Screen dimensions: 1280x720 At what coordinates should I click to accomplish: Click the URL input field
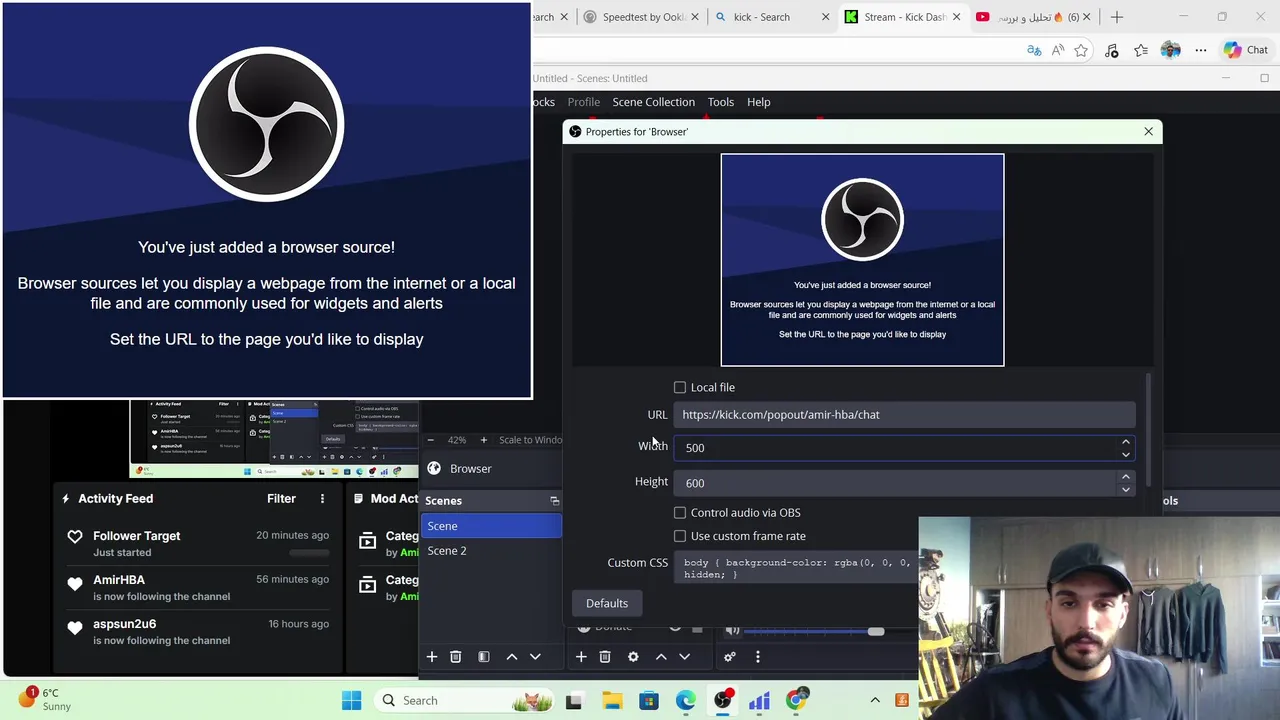[x=905, y=415]
